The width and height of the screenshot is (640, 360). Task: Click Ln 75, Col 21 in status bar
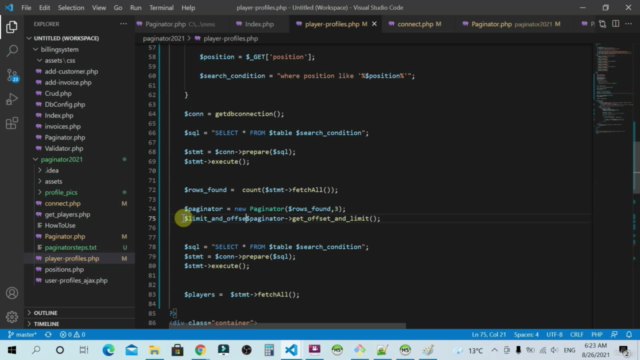[489, 335]
